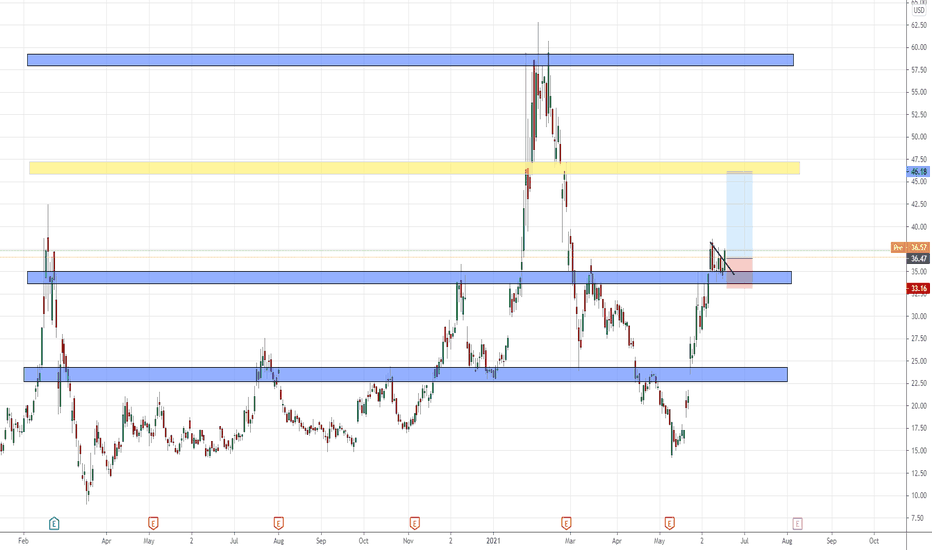Screen dimensions: 932x550
Task: Click the 40.00 price axis label
Action: click(x=918, y=227)
